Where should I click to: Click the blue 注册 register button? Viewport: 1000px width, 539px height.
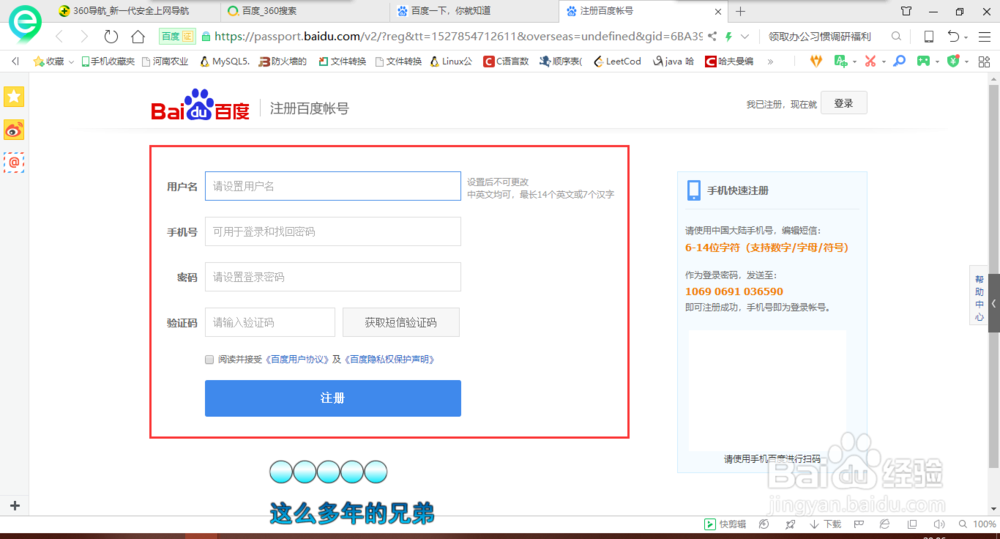[x=333, y=398]
